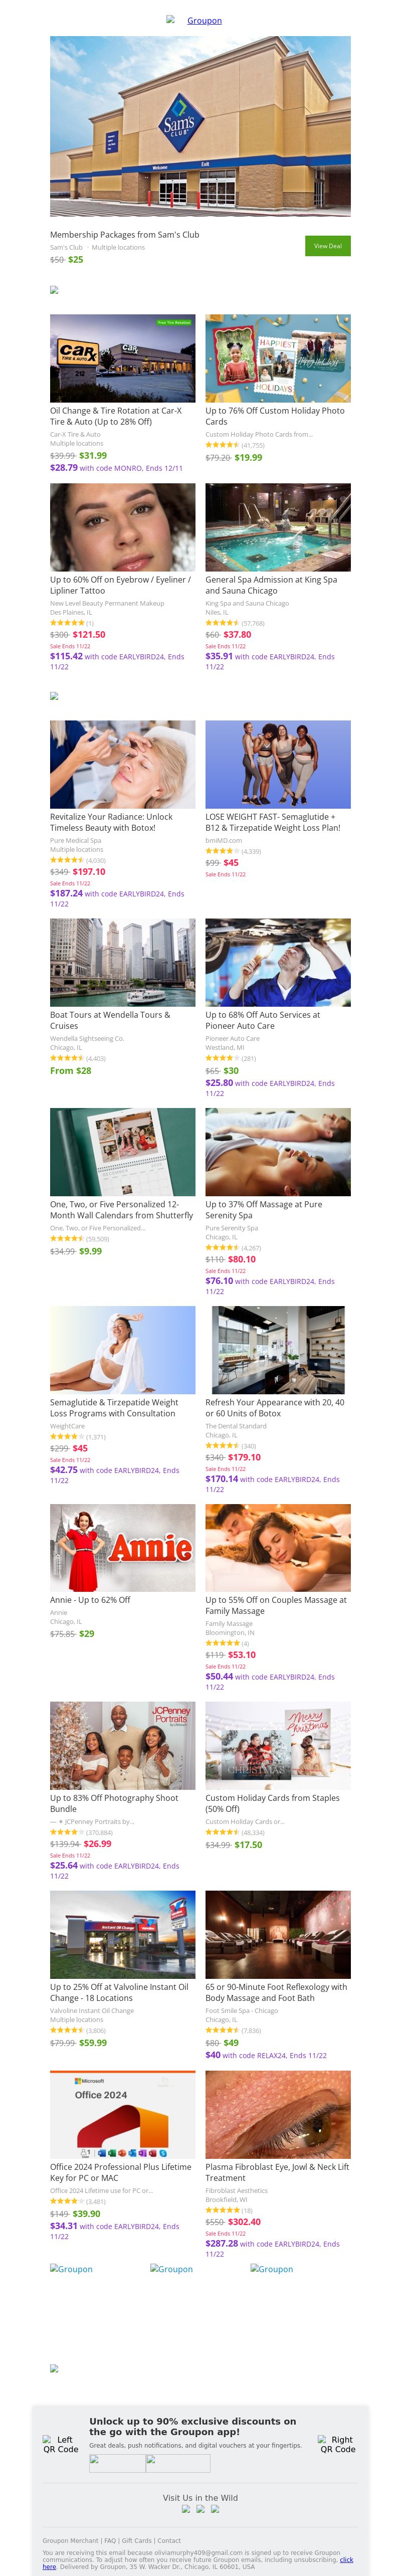Click the Left QR Code image

60,2444
